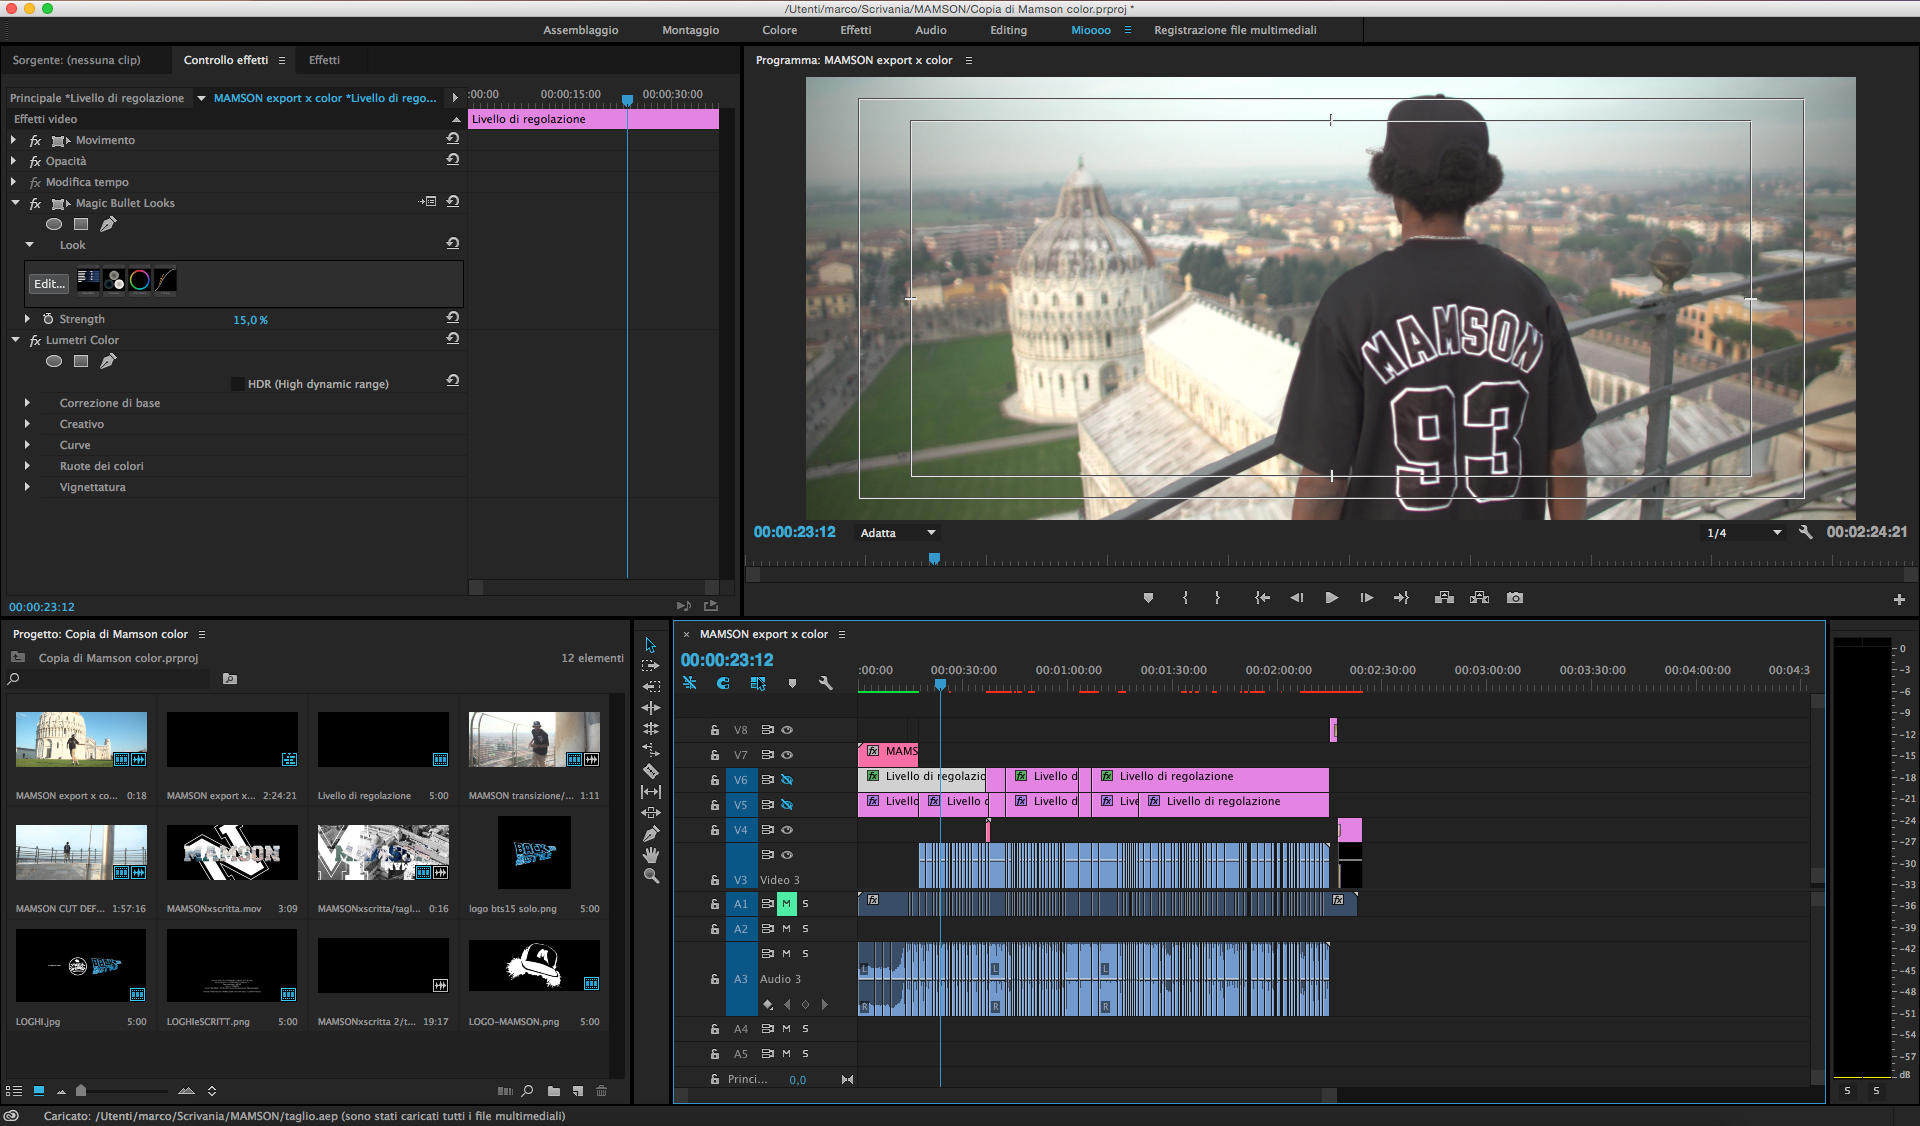Viewport: 1920px width, 1126px height.
Task: Select the Track Select Forward tool
Action: (x=651, y=666)
